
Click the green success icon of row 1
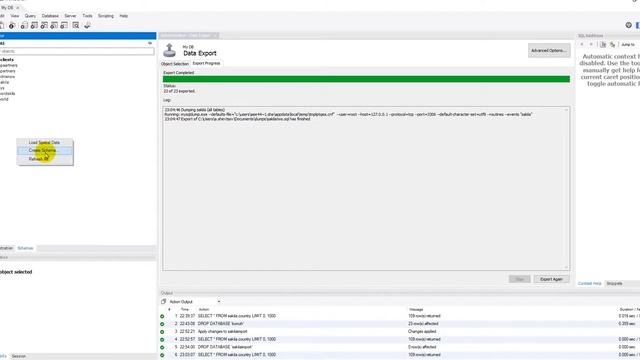click(162, 316)
